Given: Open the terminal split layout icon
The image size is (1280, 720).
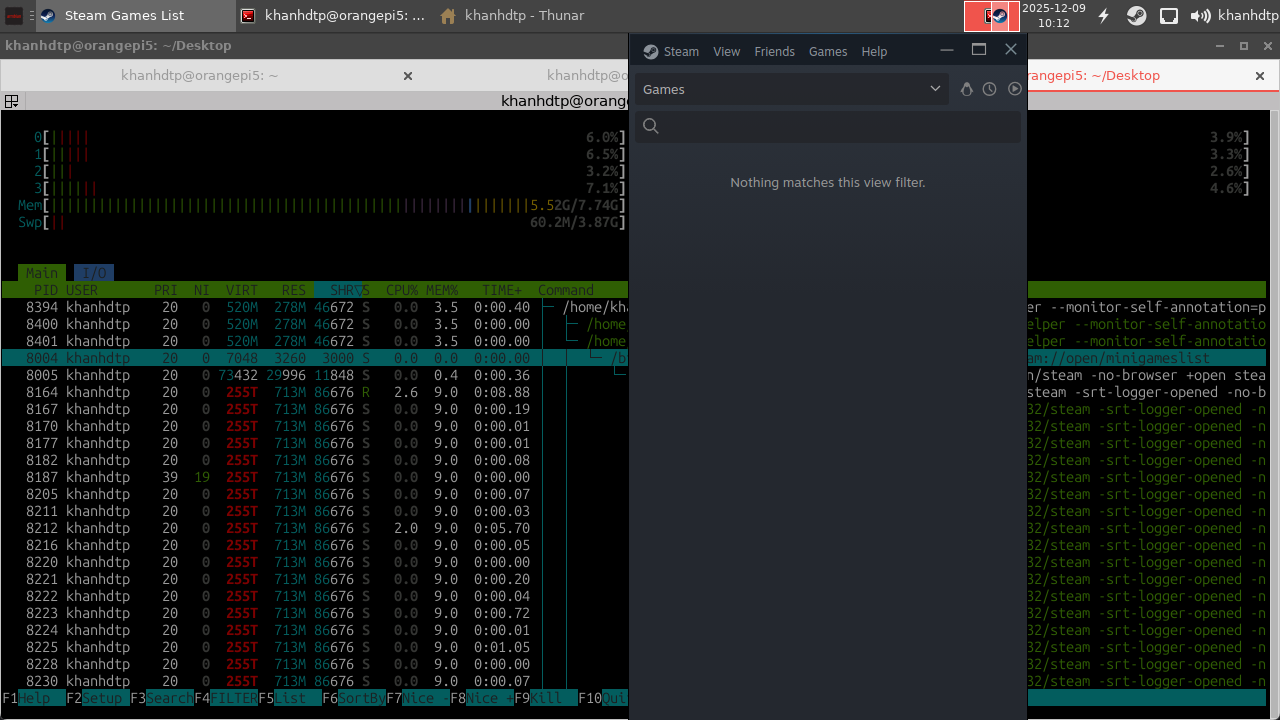Looking at the screenshot, I should point(12,101).
